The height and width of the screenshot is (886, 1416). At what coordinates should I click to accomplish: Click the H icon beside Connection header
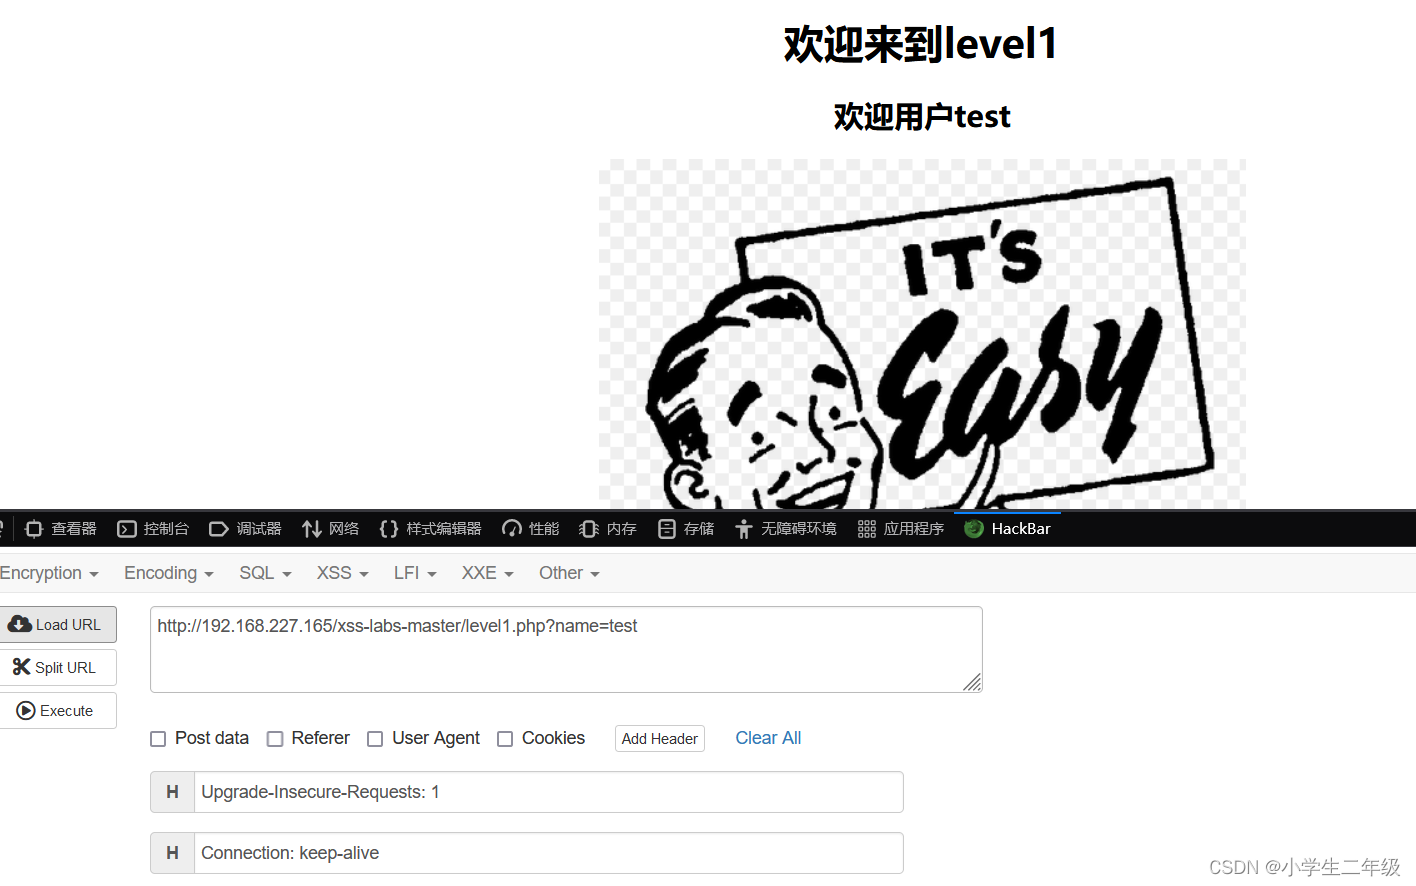[x=172, y=853]
